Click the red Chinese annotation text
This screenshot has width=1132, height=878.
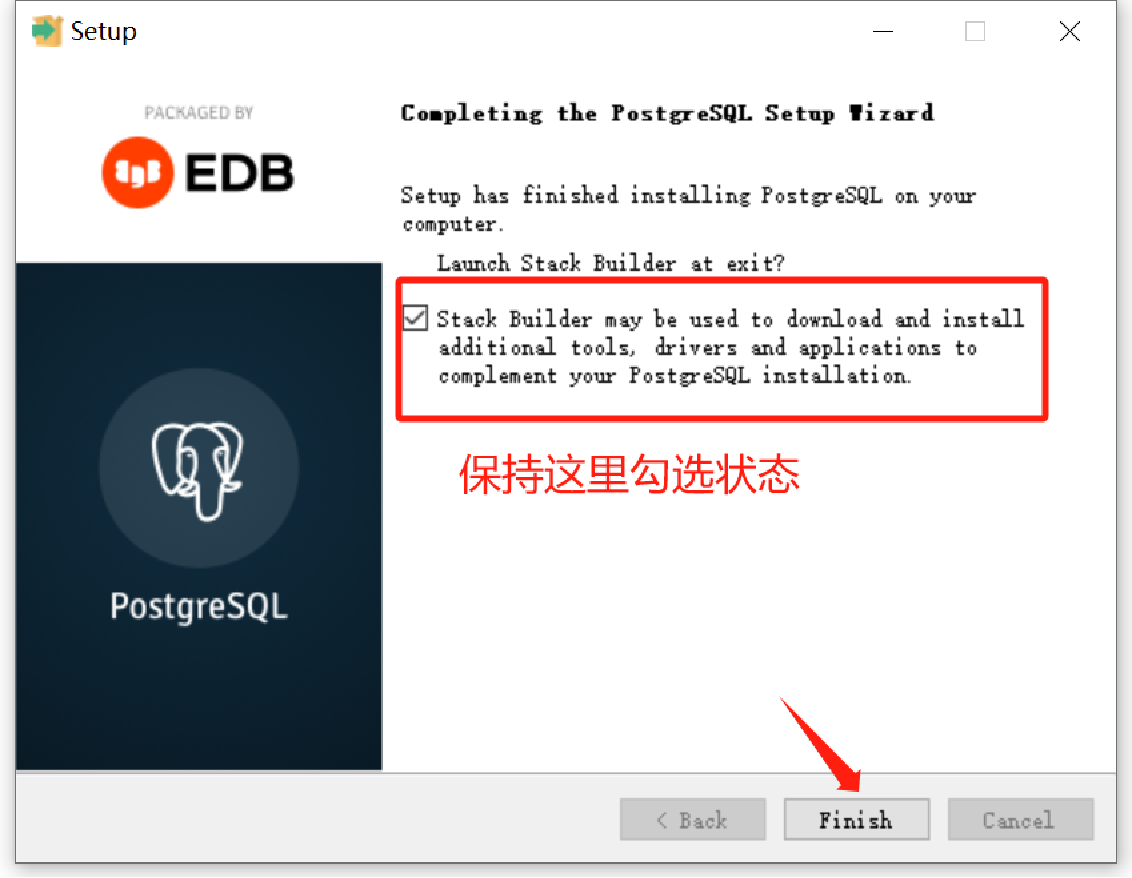(x=630, y=474)
